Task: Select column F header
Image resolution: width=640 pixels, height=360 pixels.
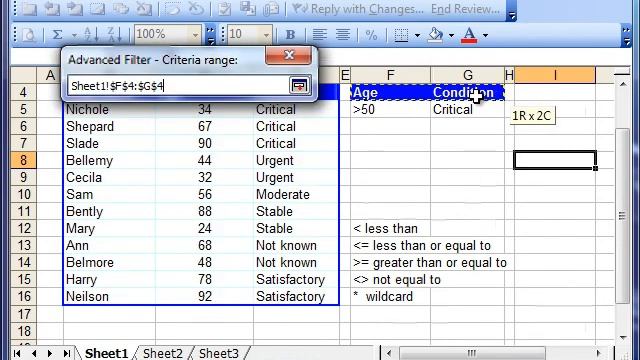Action: tap(391, 75)
